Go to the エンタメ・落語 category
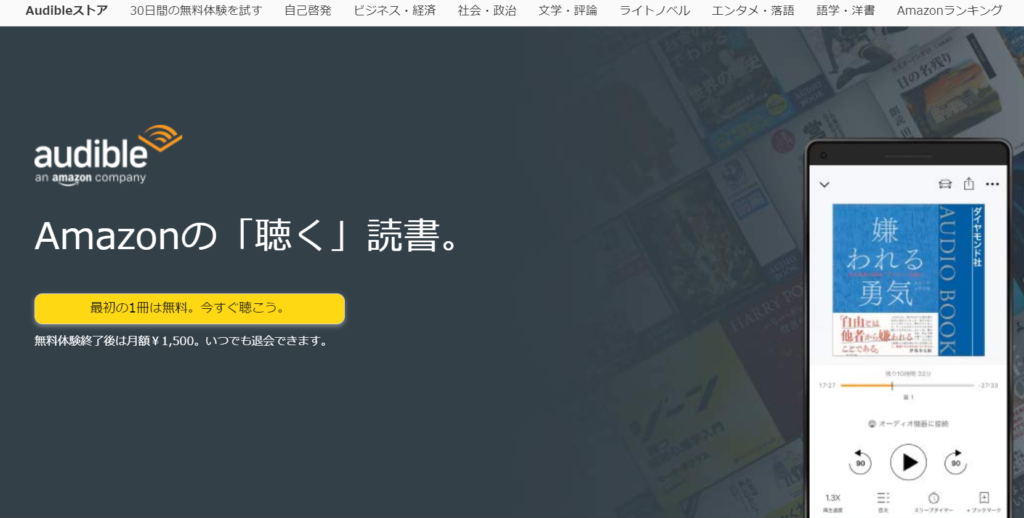Viewport: 1024px width, 518px height. click(753, 10)
